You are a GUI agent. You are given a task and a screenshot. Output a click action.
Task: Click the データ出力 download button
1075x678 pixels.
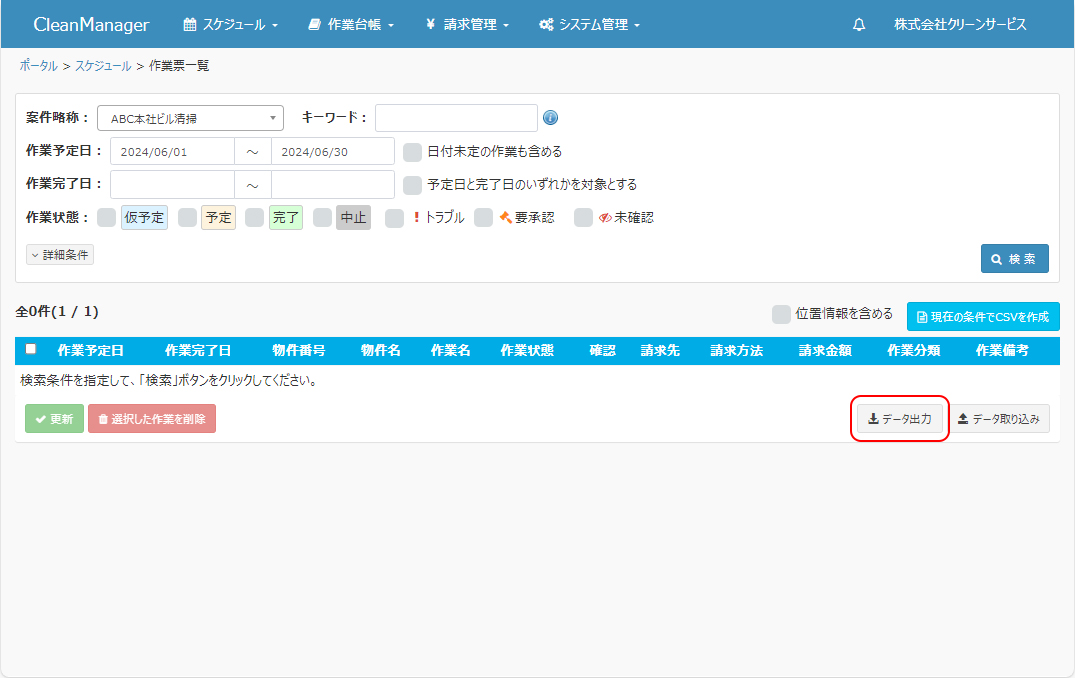pyautogui.click(x=900, y=419)
